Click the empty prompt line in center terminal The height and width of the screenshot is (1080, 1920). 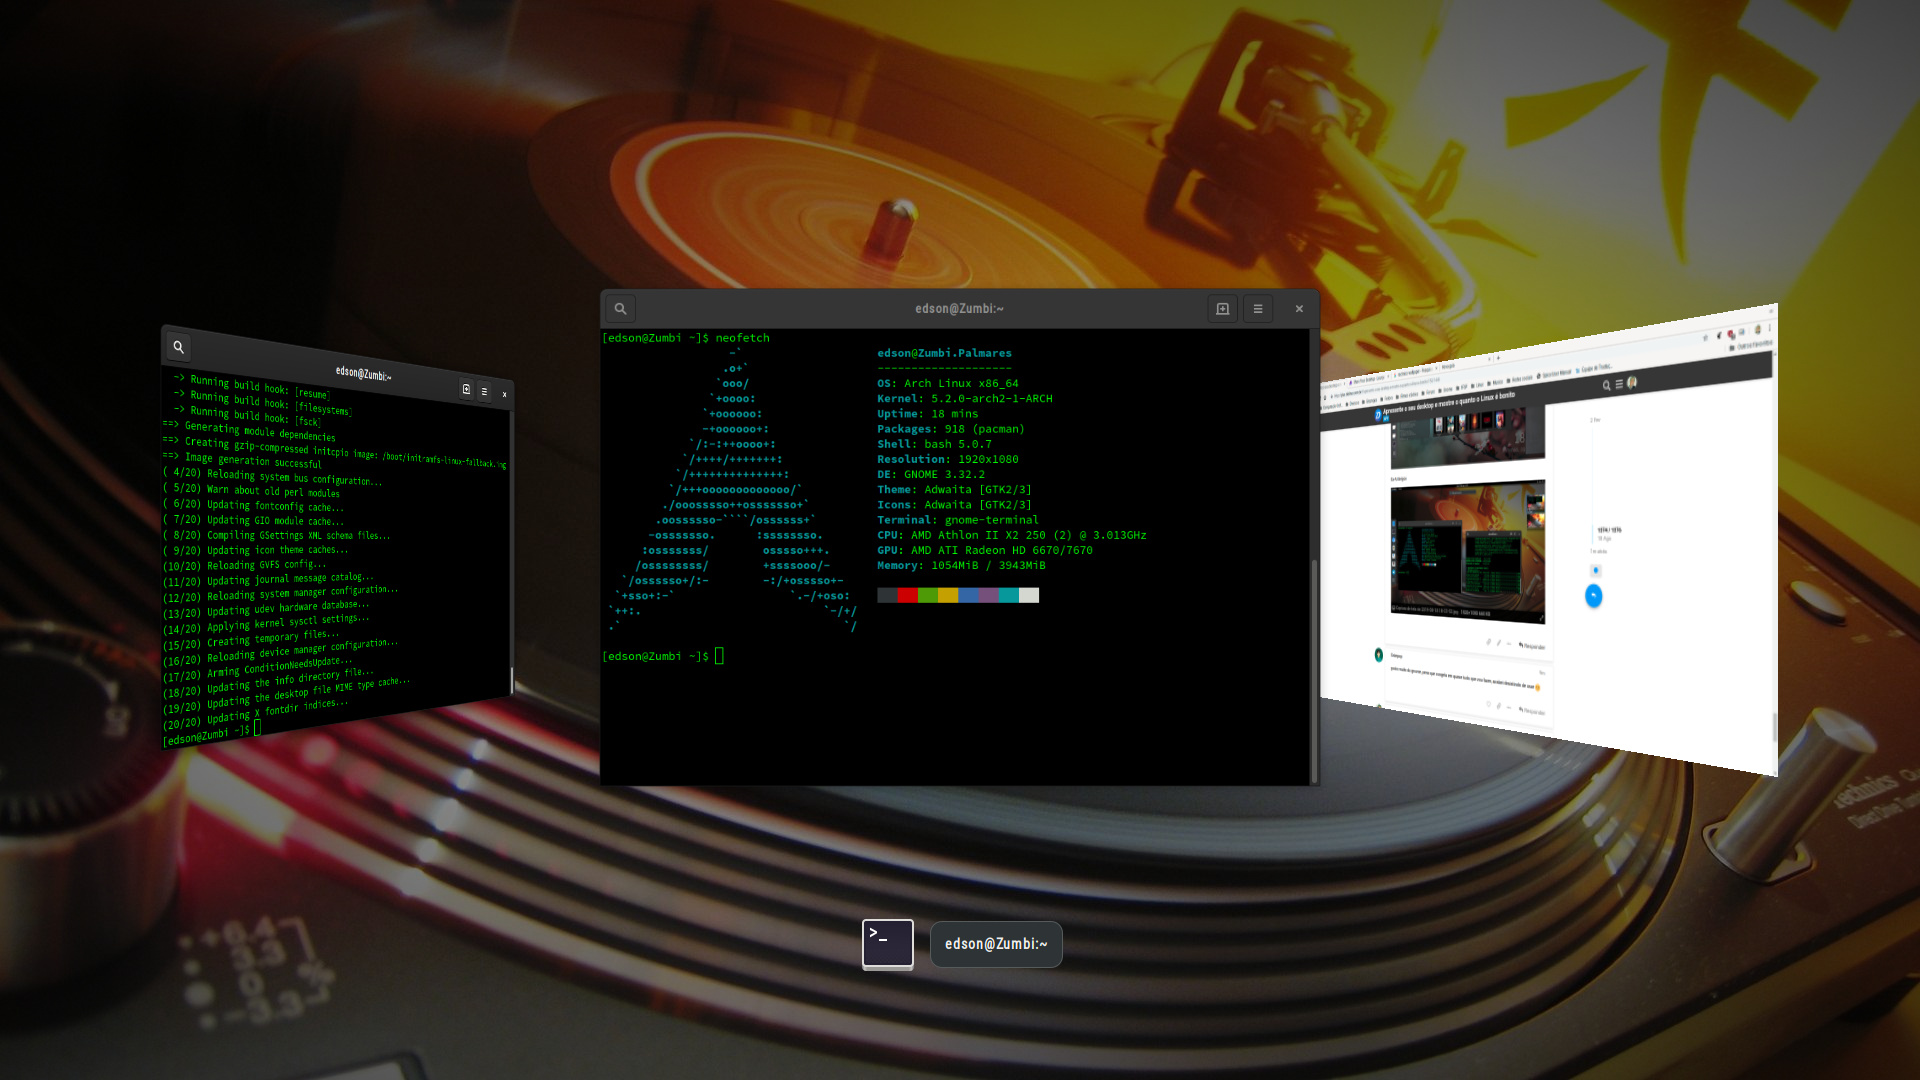[x=662, y=656]
